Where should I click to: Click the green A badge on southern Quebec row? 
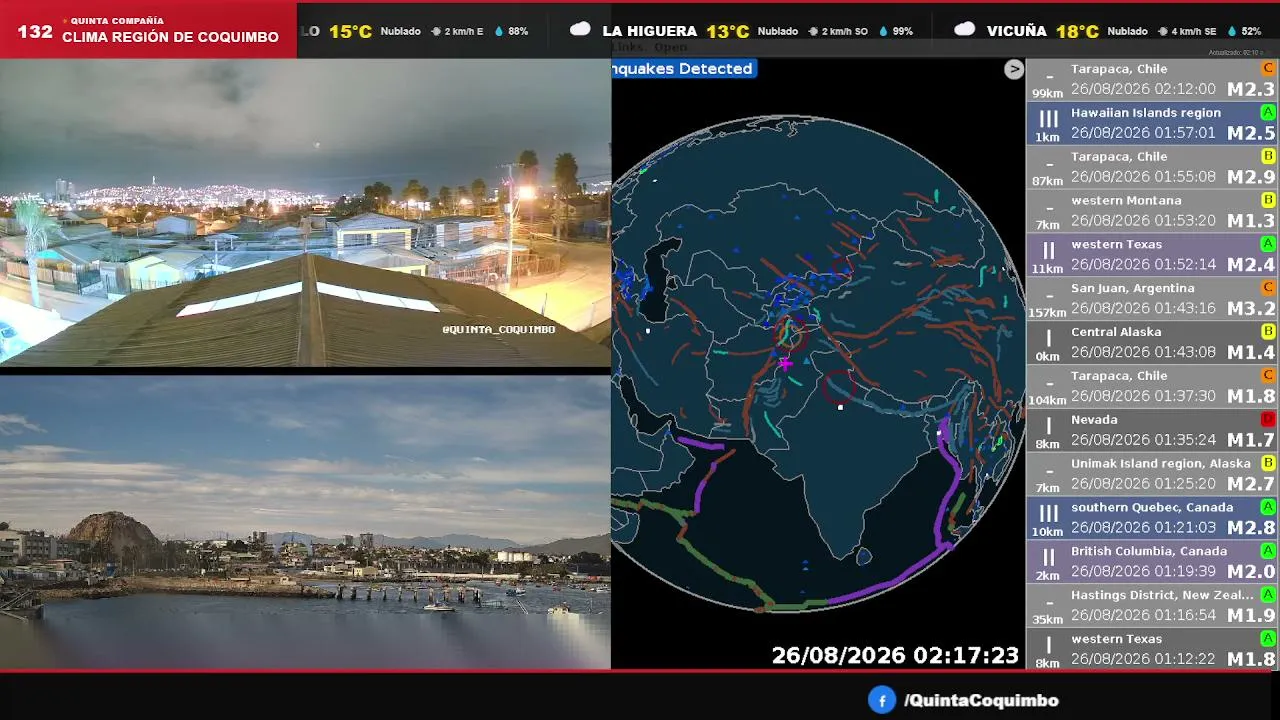pos(1268,507)
